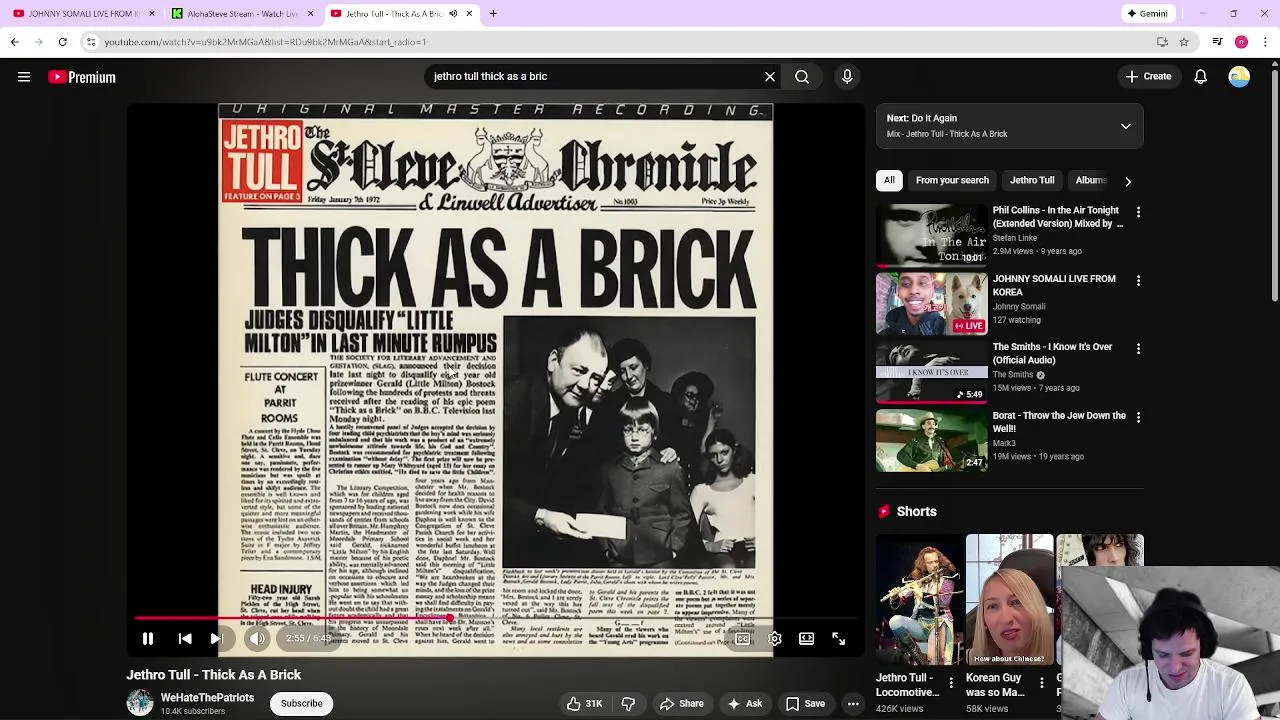
Task: Mute the Jethro Tull tab audio icon
Action: (453, 14)
